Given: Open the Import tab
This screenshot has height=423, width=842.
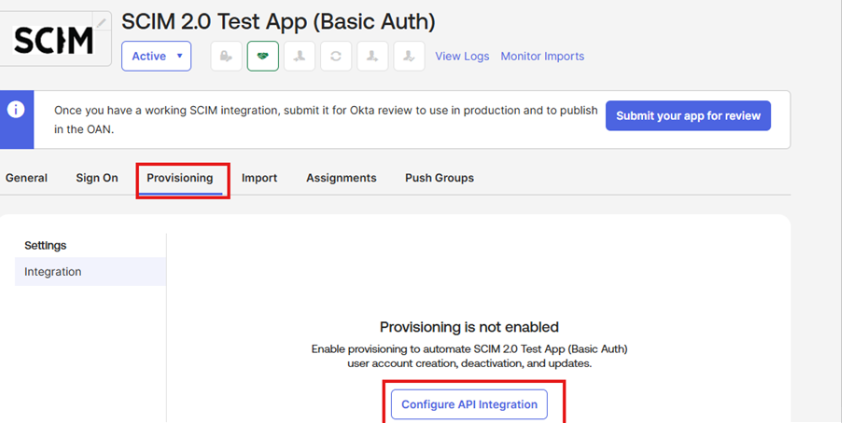Looking at the screenshot, I should [259, 178].
